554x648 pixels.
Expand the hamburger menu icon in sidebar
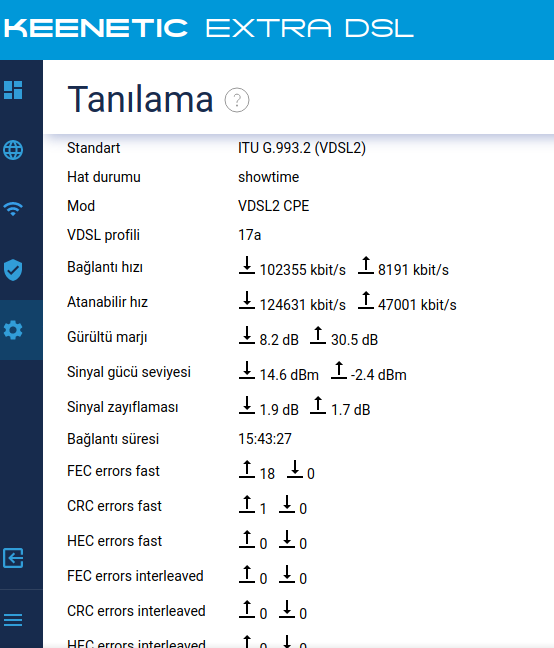13,620
